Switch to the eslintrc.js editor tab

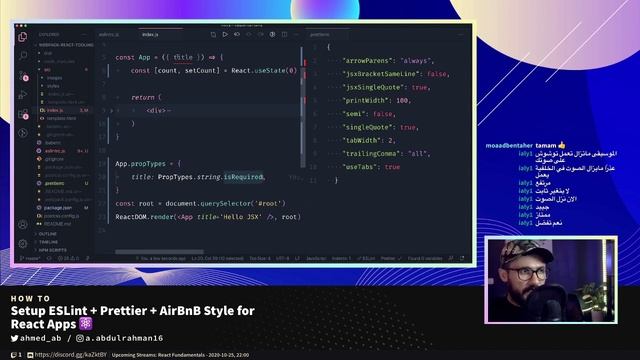click(x=109, y=35)
